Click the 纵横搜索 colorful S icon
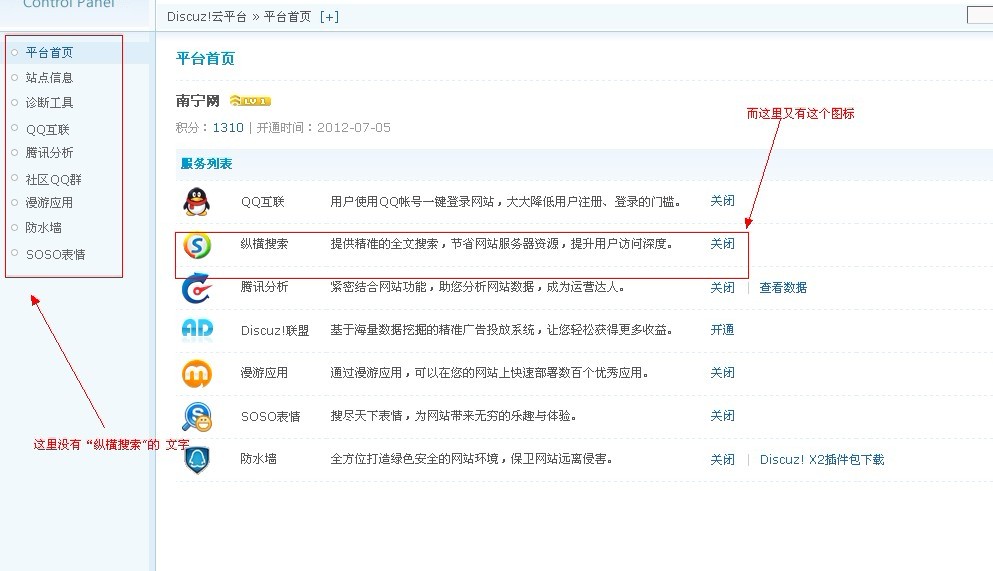 click(197, 246)
